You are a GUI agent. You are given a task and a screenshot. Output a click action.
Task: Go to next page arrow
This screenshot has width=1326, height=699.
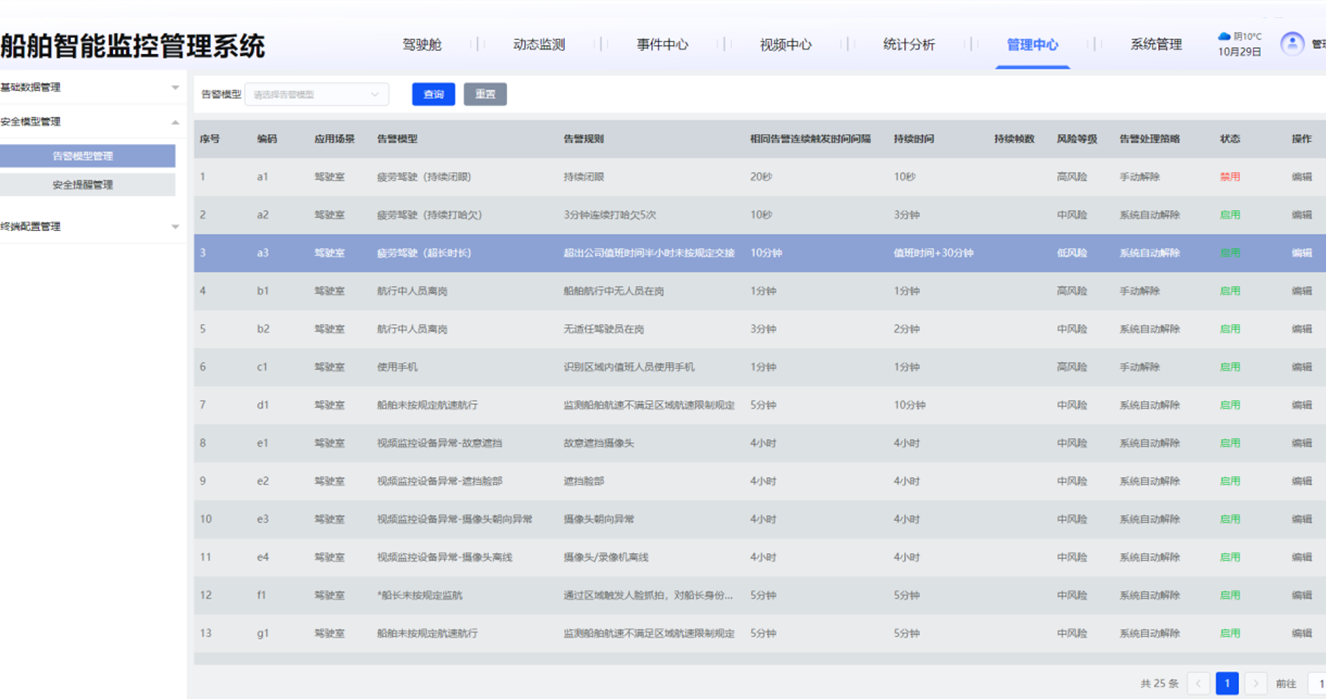tap(1256, 684)
